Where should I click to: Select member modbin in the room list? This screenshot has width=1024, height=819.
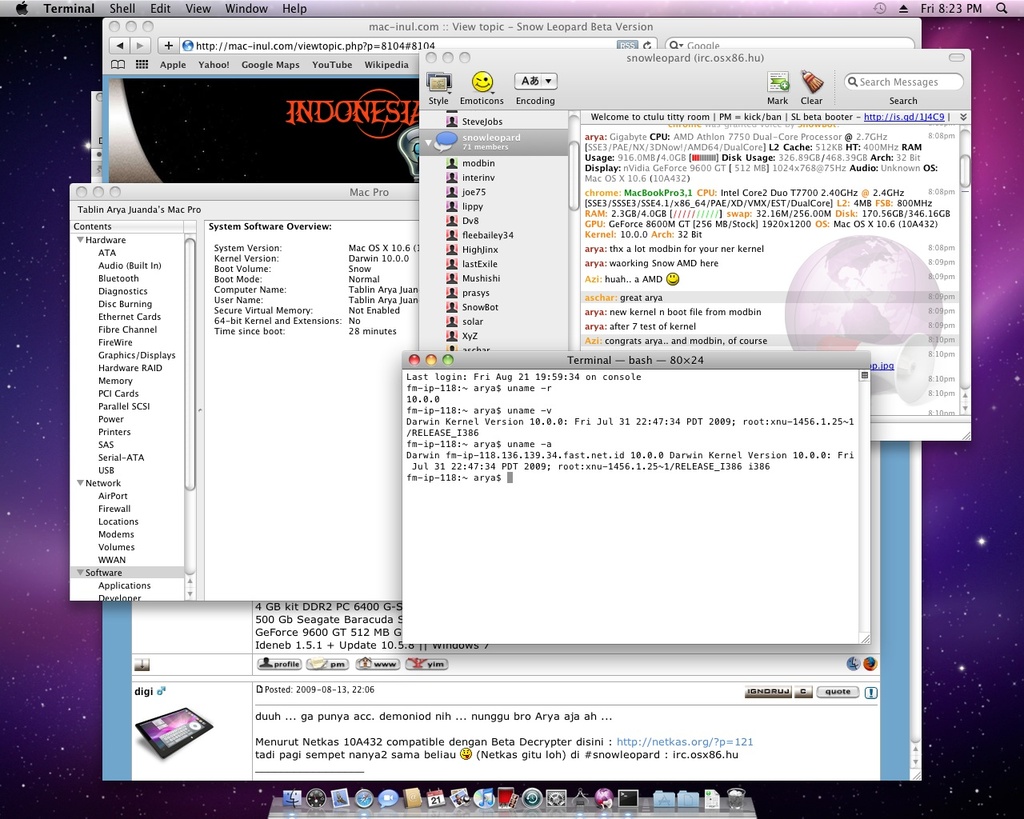478,163
